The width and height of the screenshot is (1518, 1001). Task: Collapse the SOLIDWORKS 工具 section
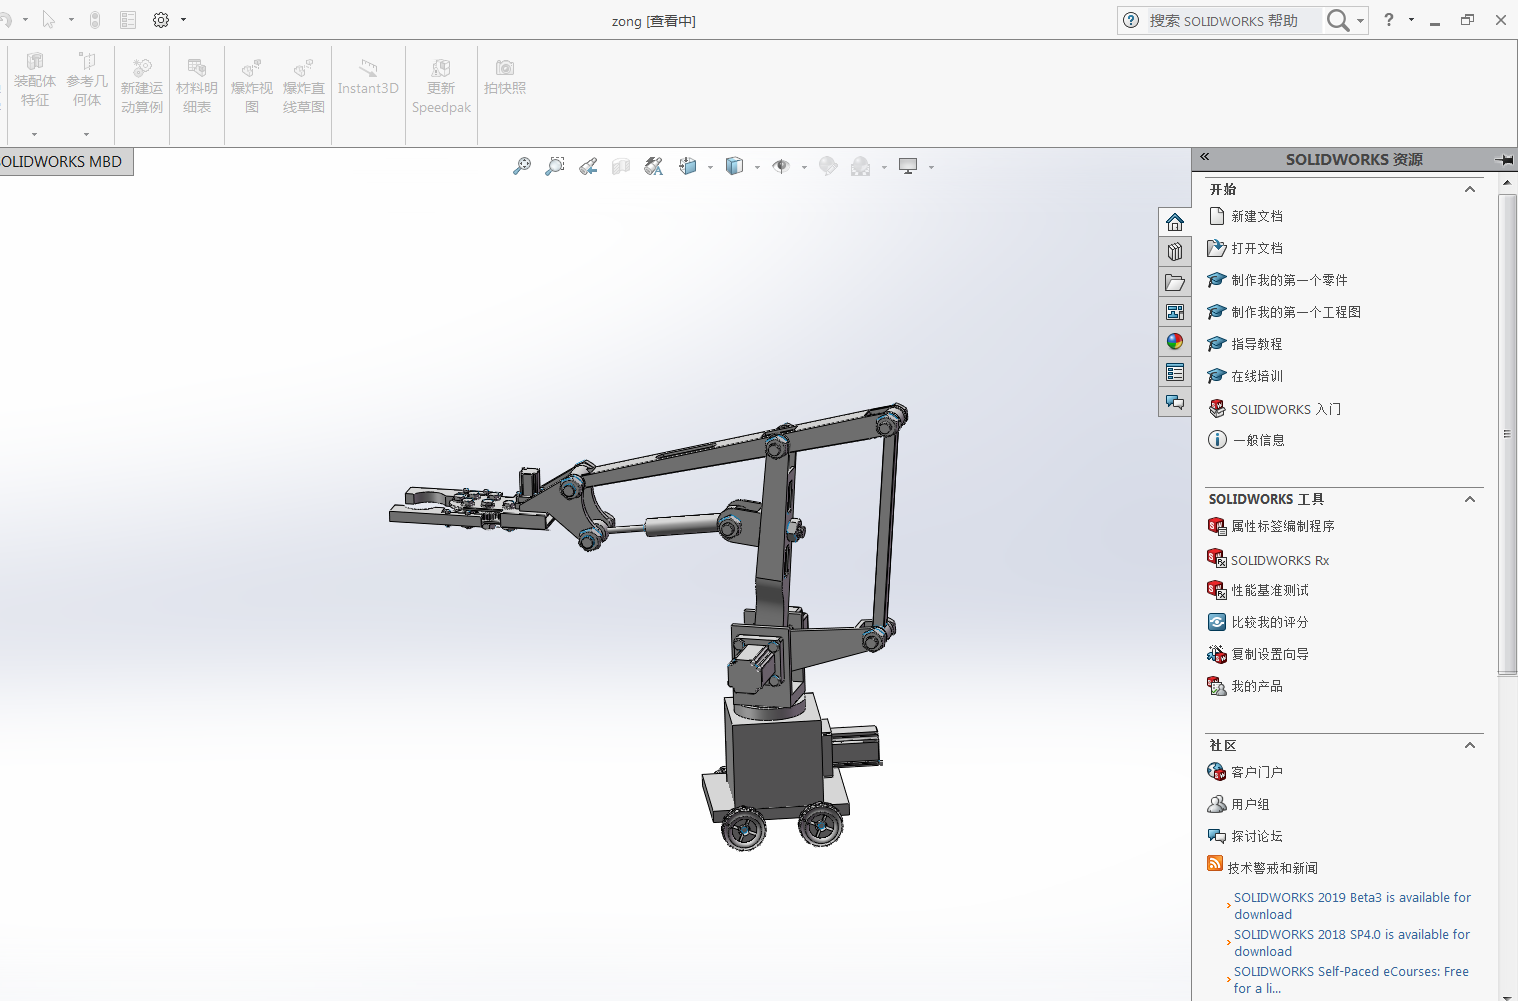[1470, 499]
